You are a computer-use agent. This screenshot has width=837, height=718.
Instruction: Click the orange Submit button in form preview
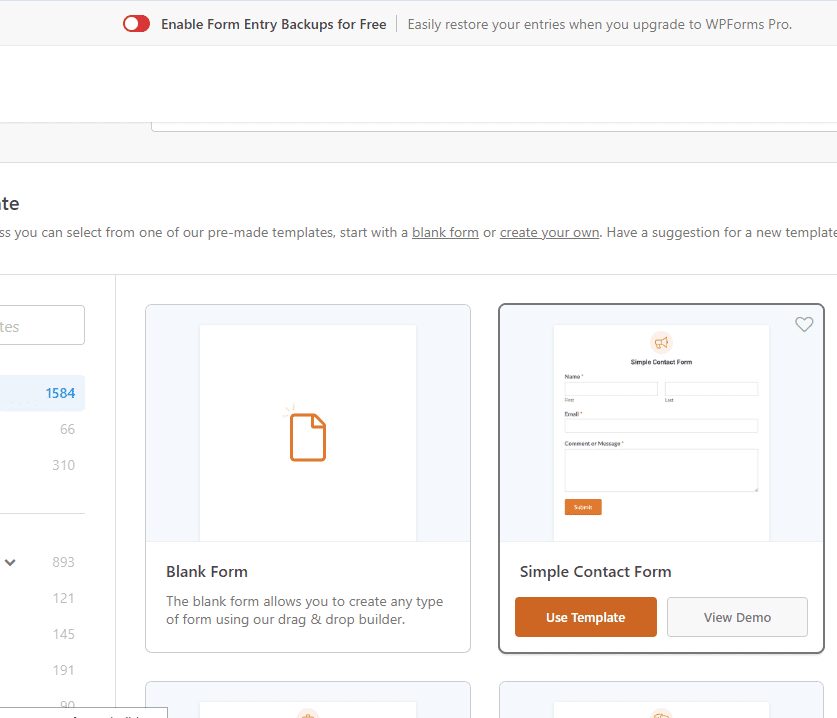tap(583, 507)
